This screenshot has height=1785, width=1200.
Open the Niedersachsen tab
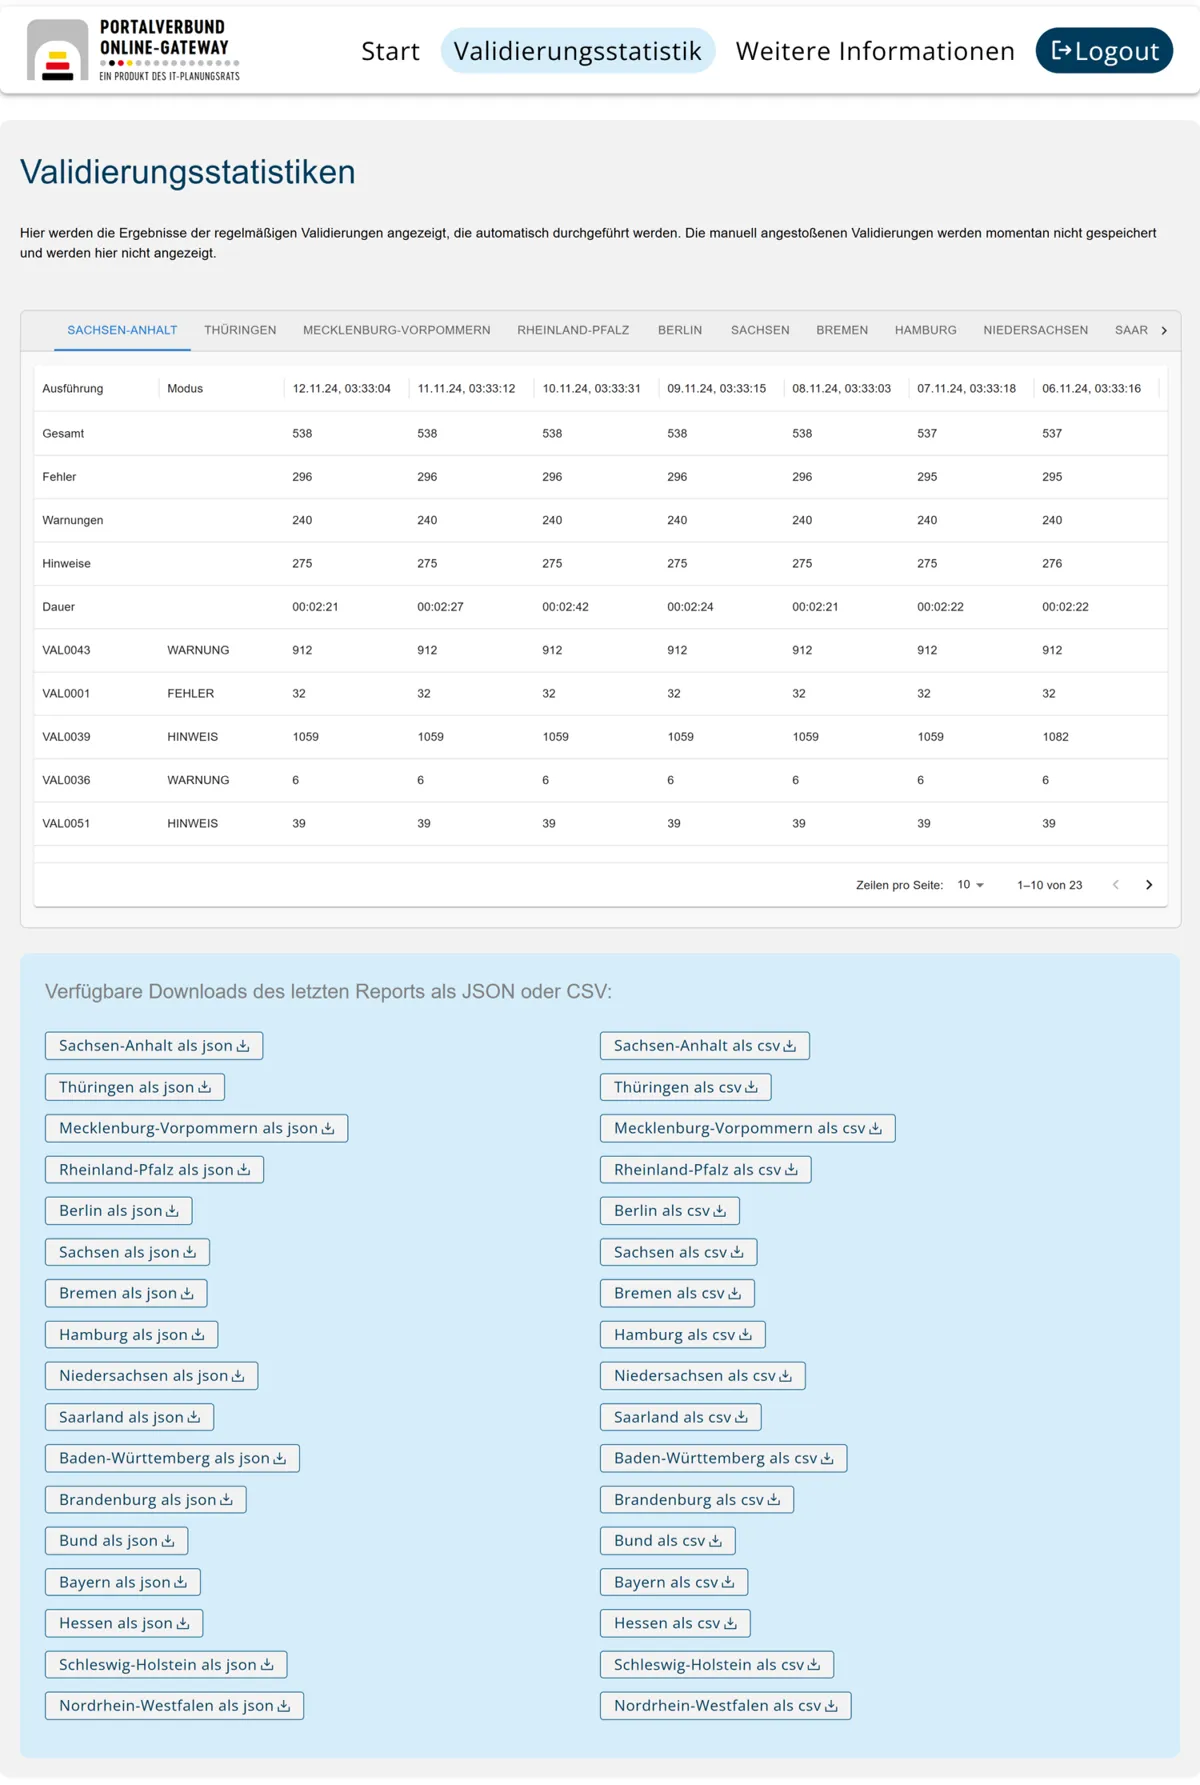point(1036,330)
